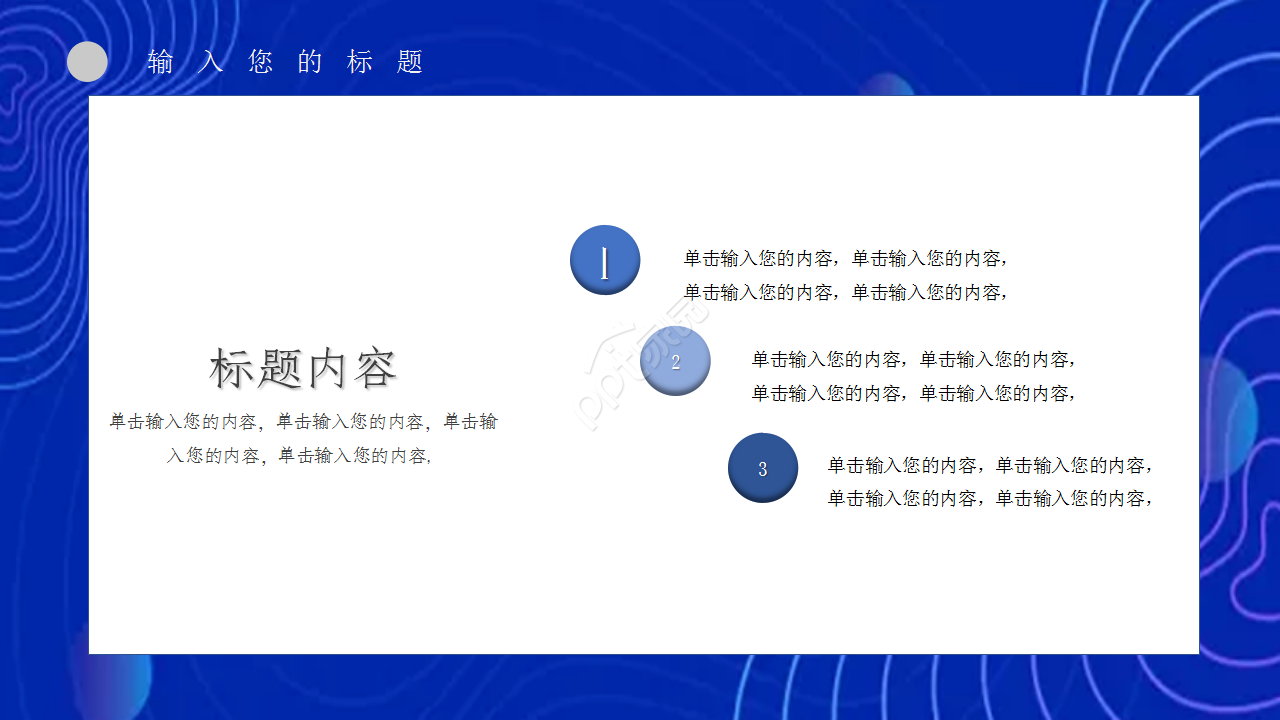
Task: Select the light blue circle "2" badge
Action: tap(676, 360)
